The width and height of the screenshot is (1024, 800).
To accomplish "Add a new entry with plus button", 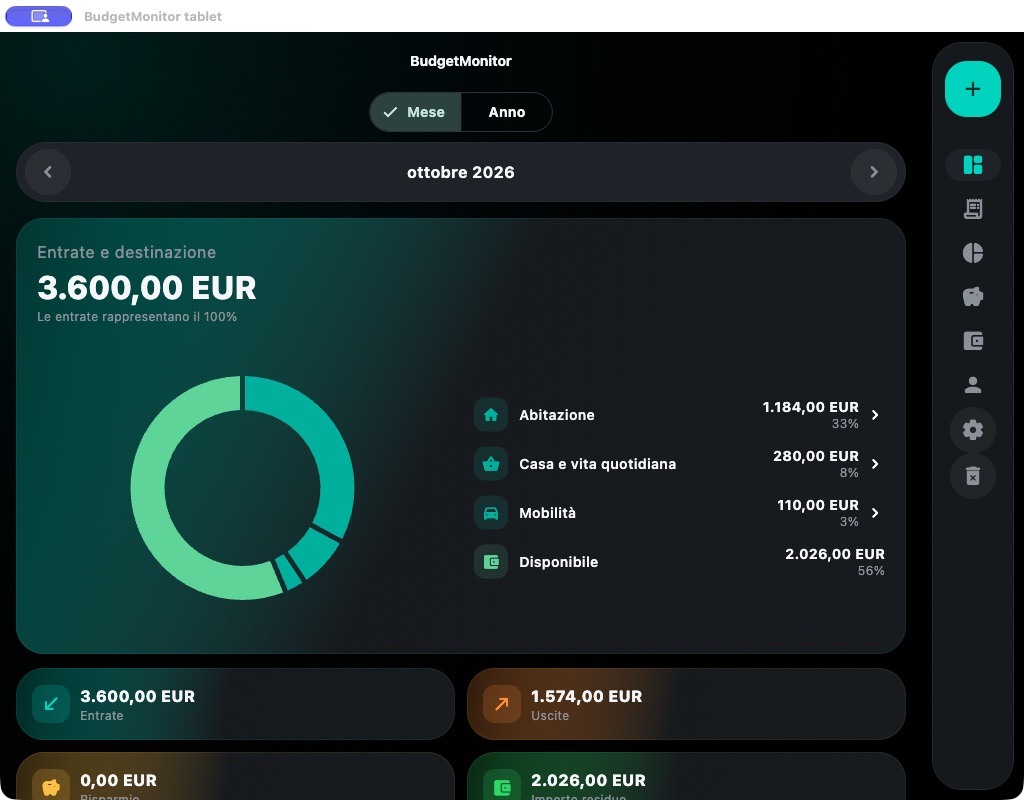I will tap(972, 89).
